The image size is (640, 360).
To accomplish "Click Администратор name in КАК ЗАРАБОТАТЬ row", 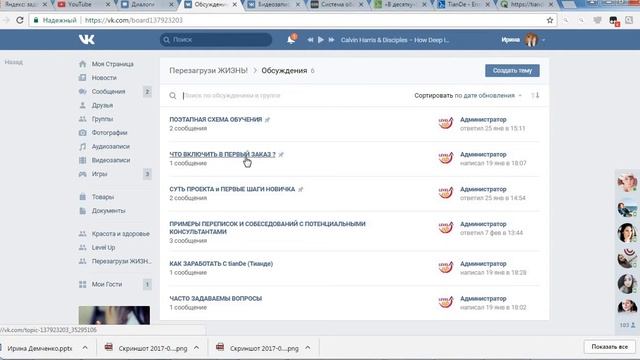I will pos(483,264).
